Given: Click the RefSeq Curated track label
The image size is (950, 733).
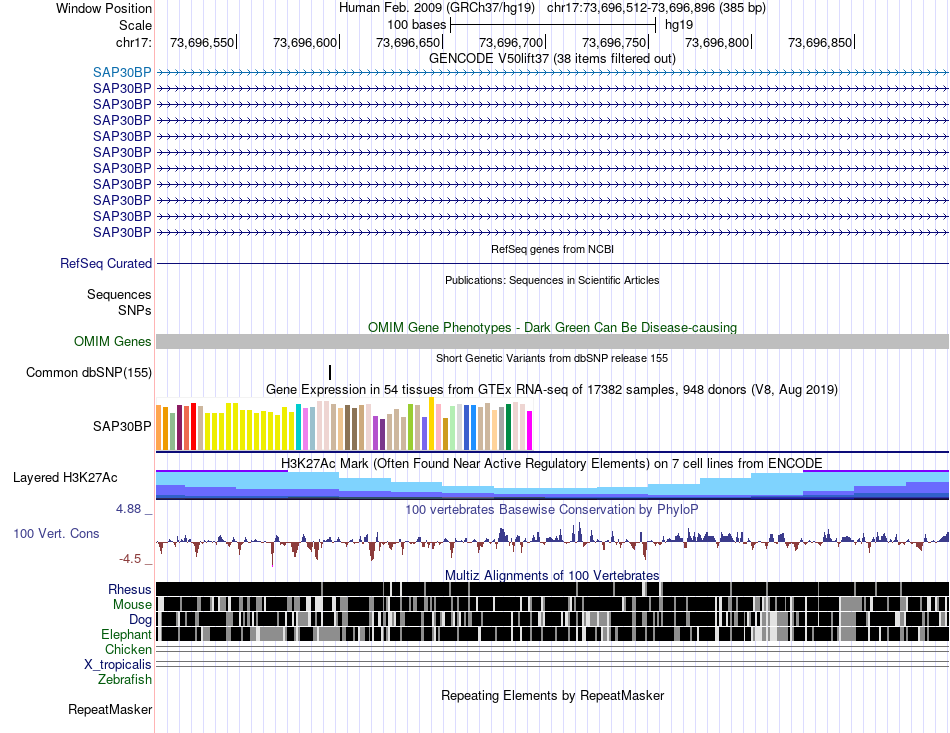Looking at the screenshot, I should (106, 264).
